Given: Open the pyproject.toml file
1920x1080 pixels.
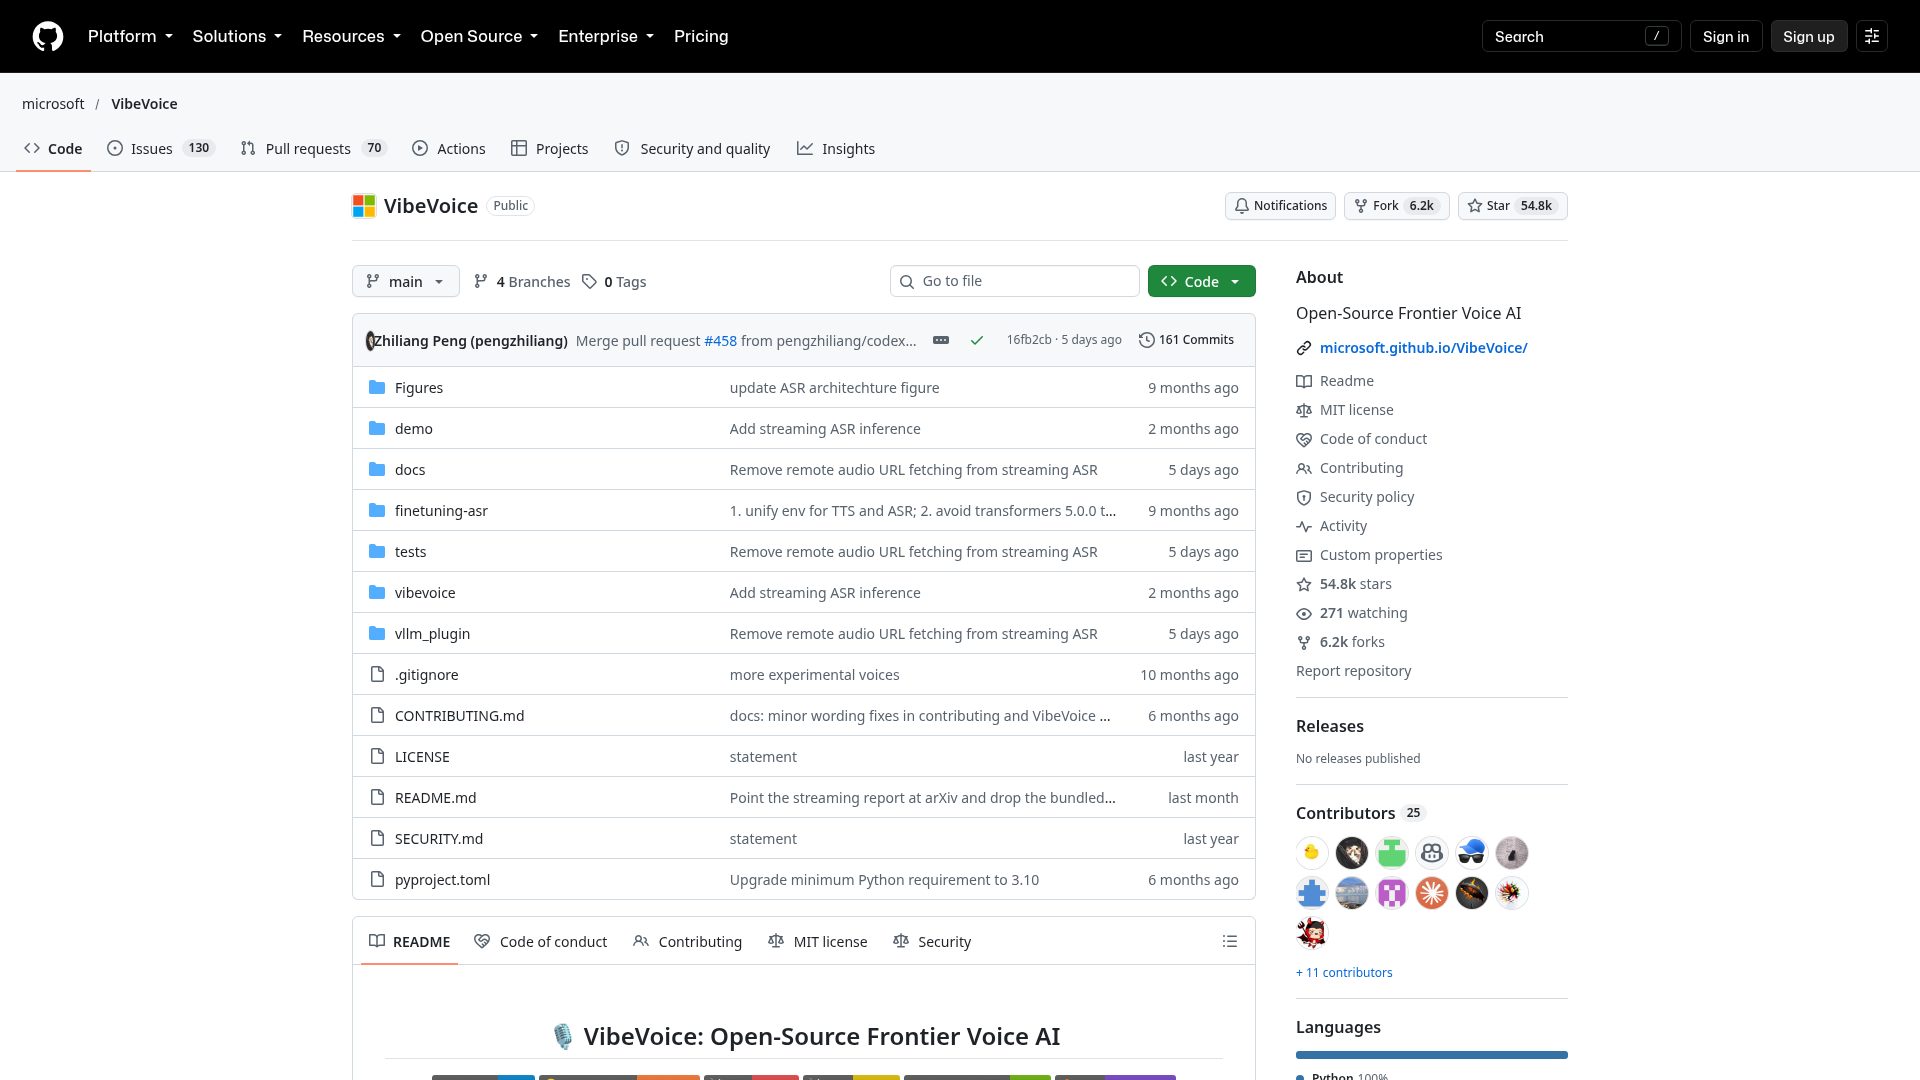Looking at the screenshot, I should [x=442, y=880].
